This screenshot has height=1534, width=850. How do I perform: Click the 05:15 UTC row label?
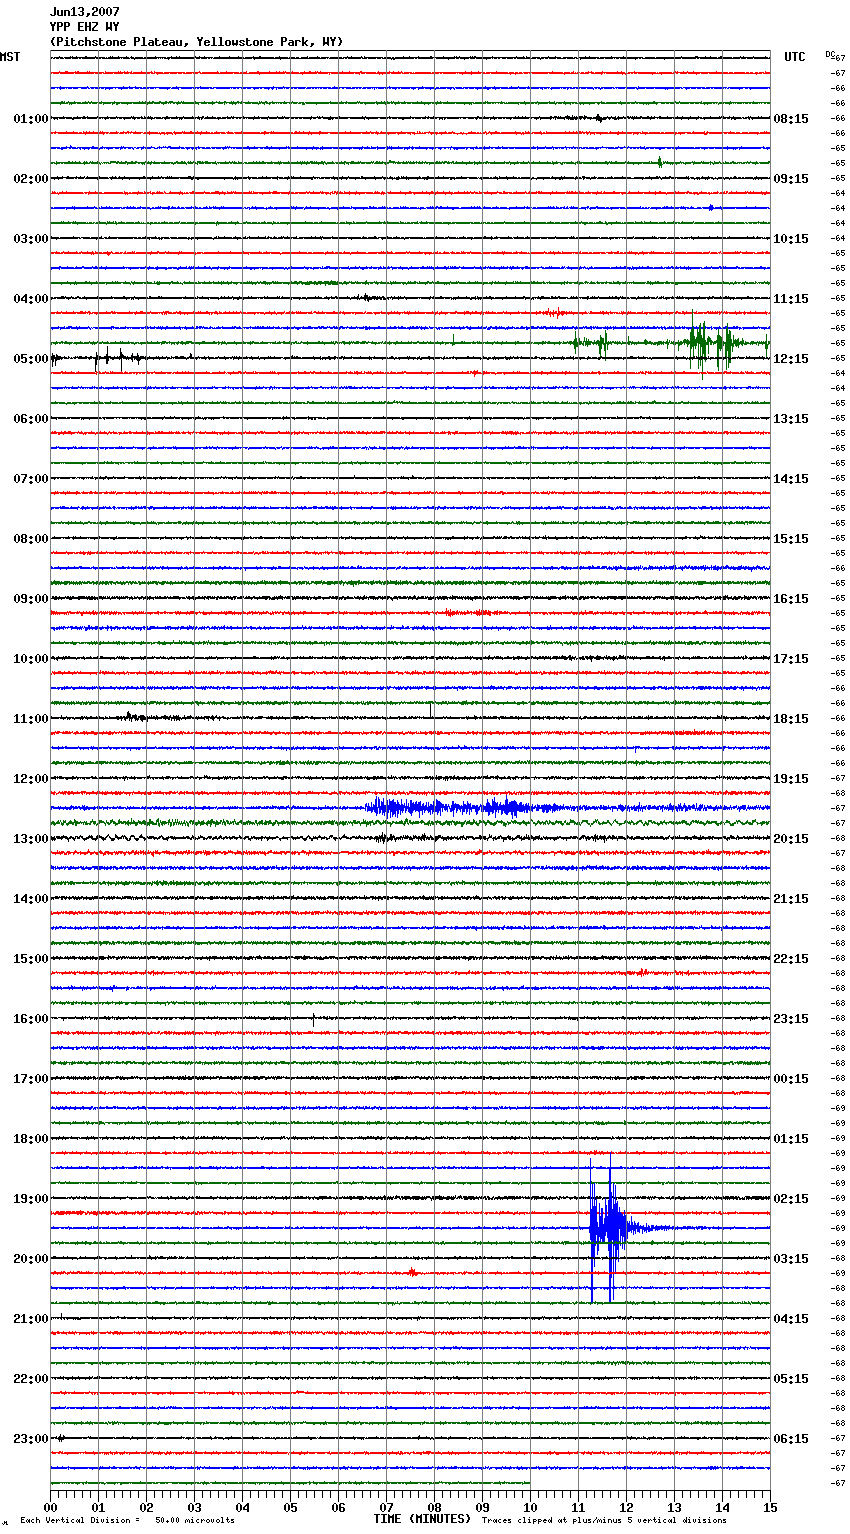pyautogui.click(x=791, y=1379)
